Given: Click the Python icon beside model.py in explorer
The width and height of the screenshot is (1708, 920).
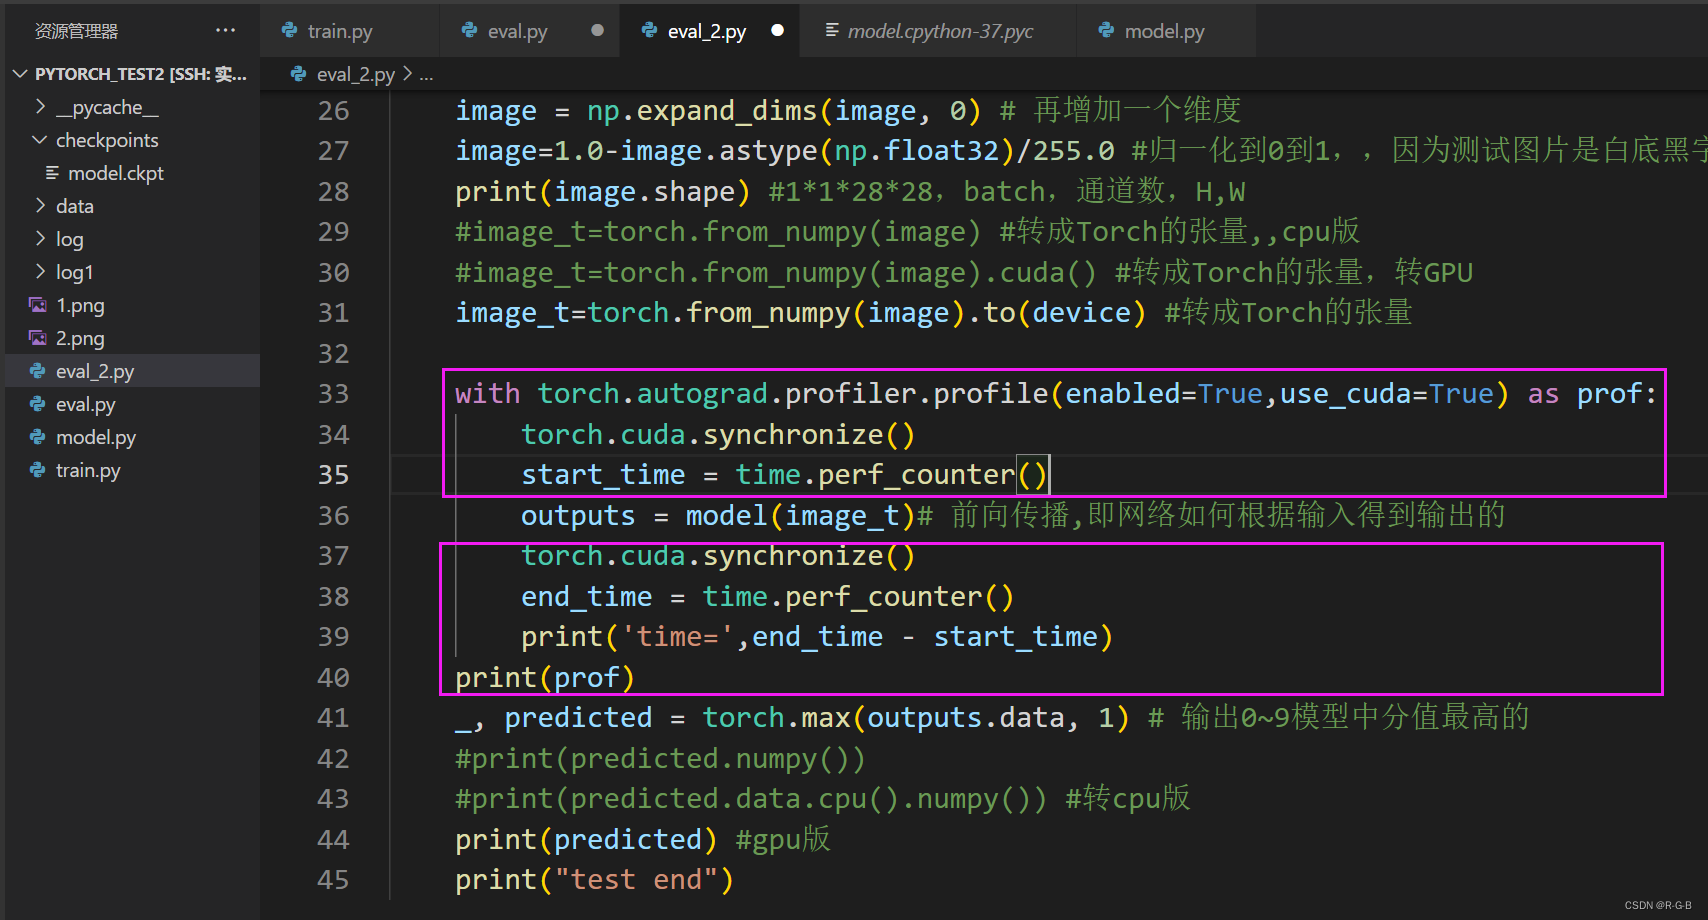Looking at the screenshot, I should 38,437.
